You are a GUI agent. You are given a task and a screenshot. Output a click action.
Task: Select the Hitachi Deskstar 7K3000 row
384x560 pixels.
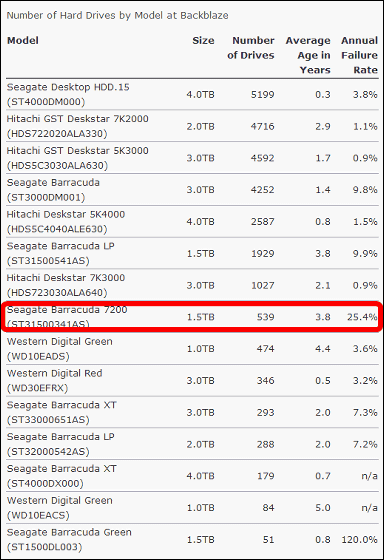point(192,285)
